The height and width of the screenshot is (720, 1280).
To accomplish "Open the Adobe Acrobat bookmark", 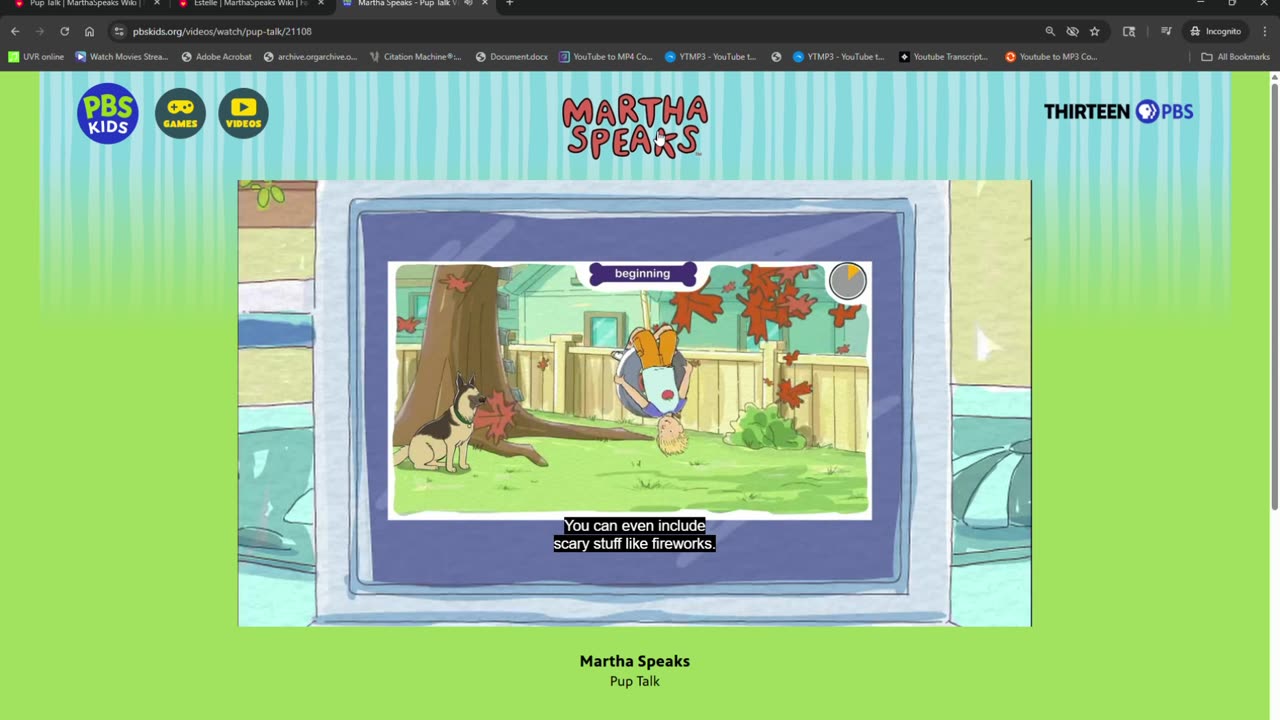I will click(217, 57).
